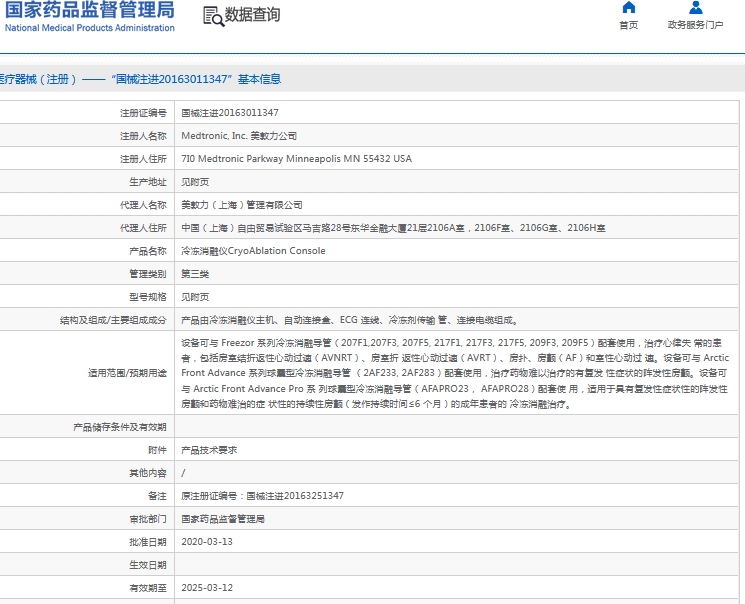
Task: Click the 代理人名称 label
Action: (143, 205)
